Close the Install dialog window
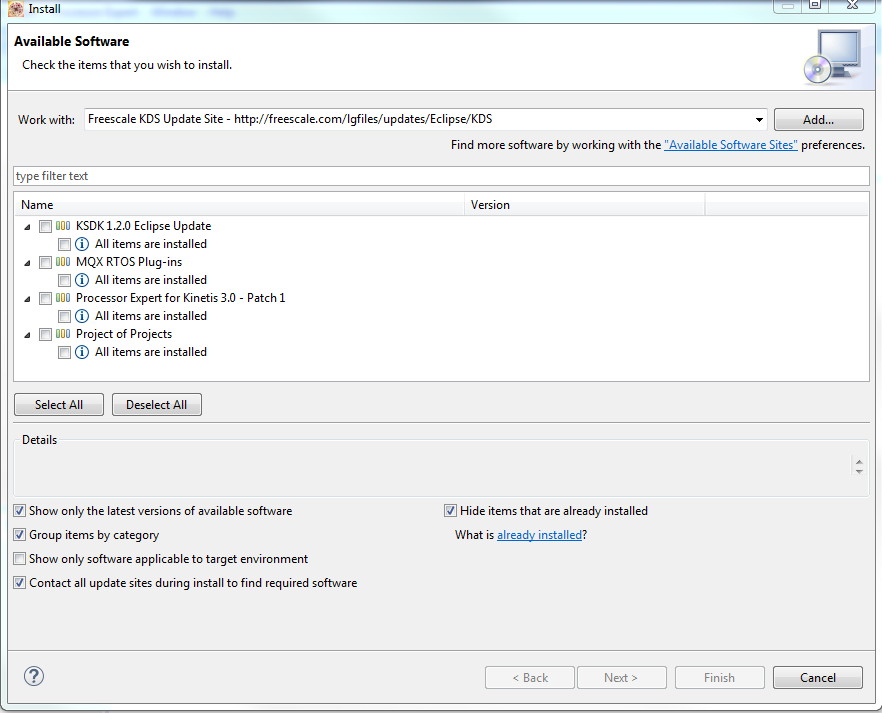This screenshot has width=882, height=713. pyautogui.click(x=852, y=5)
